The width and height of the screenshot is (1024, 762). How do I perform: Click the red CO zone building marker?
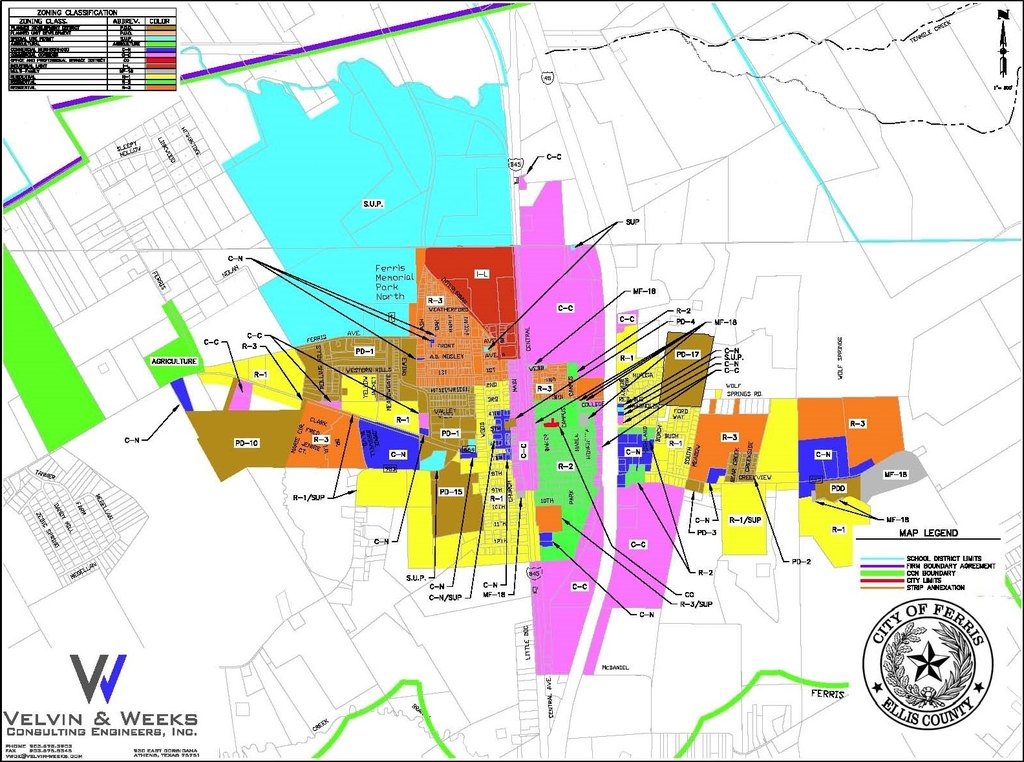552,422
